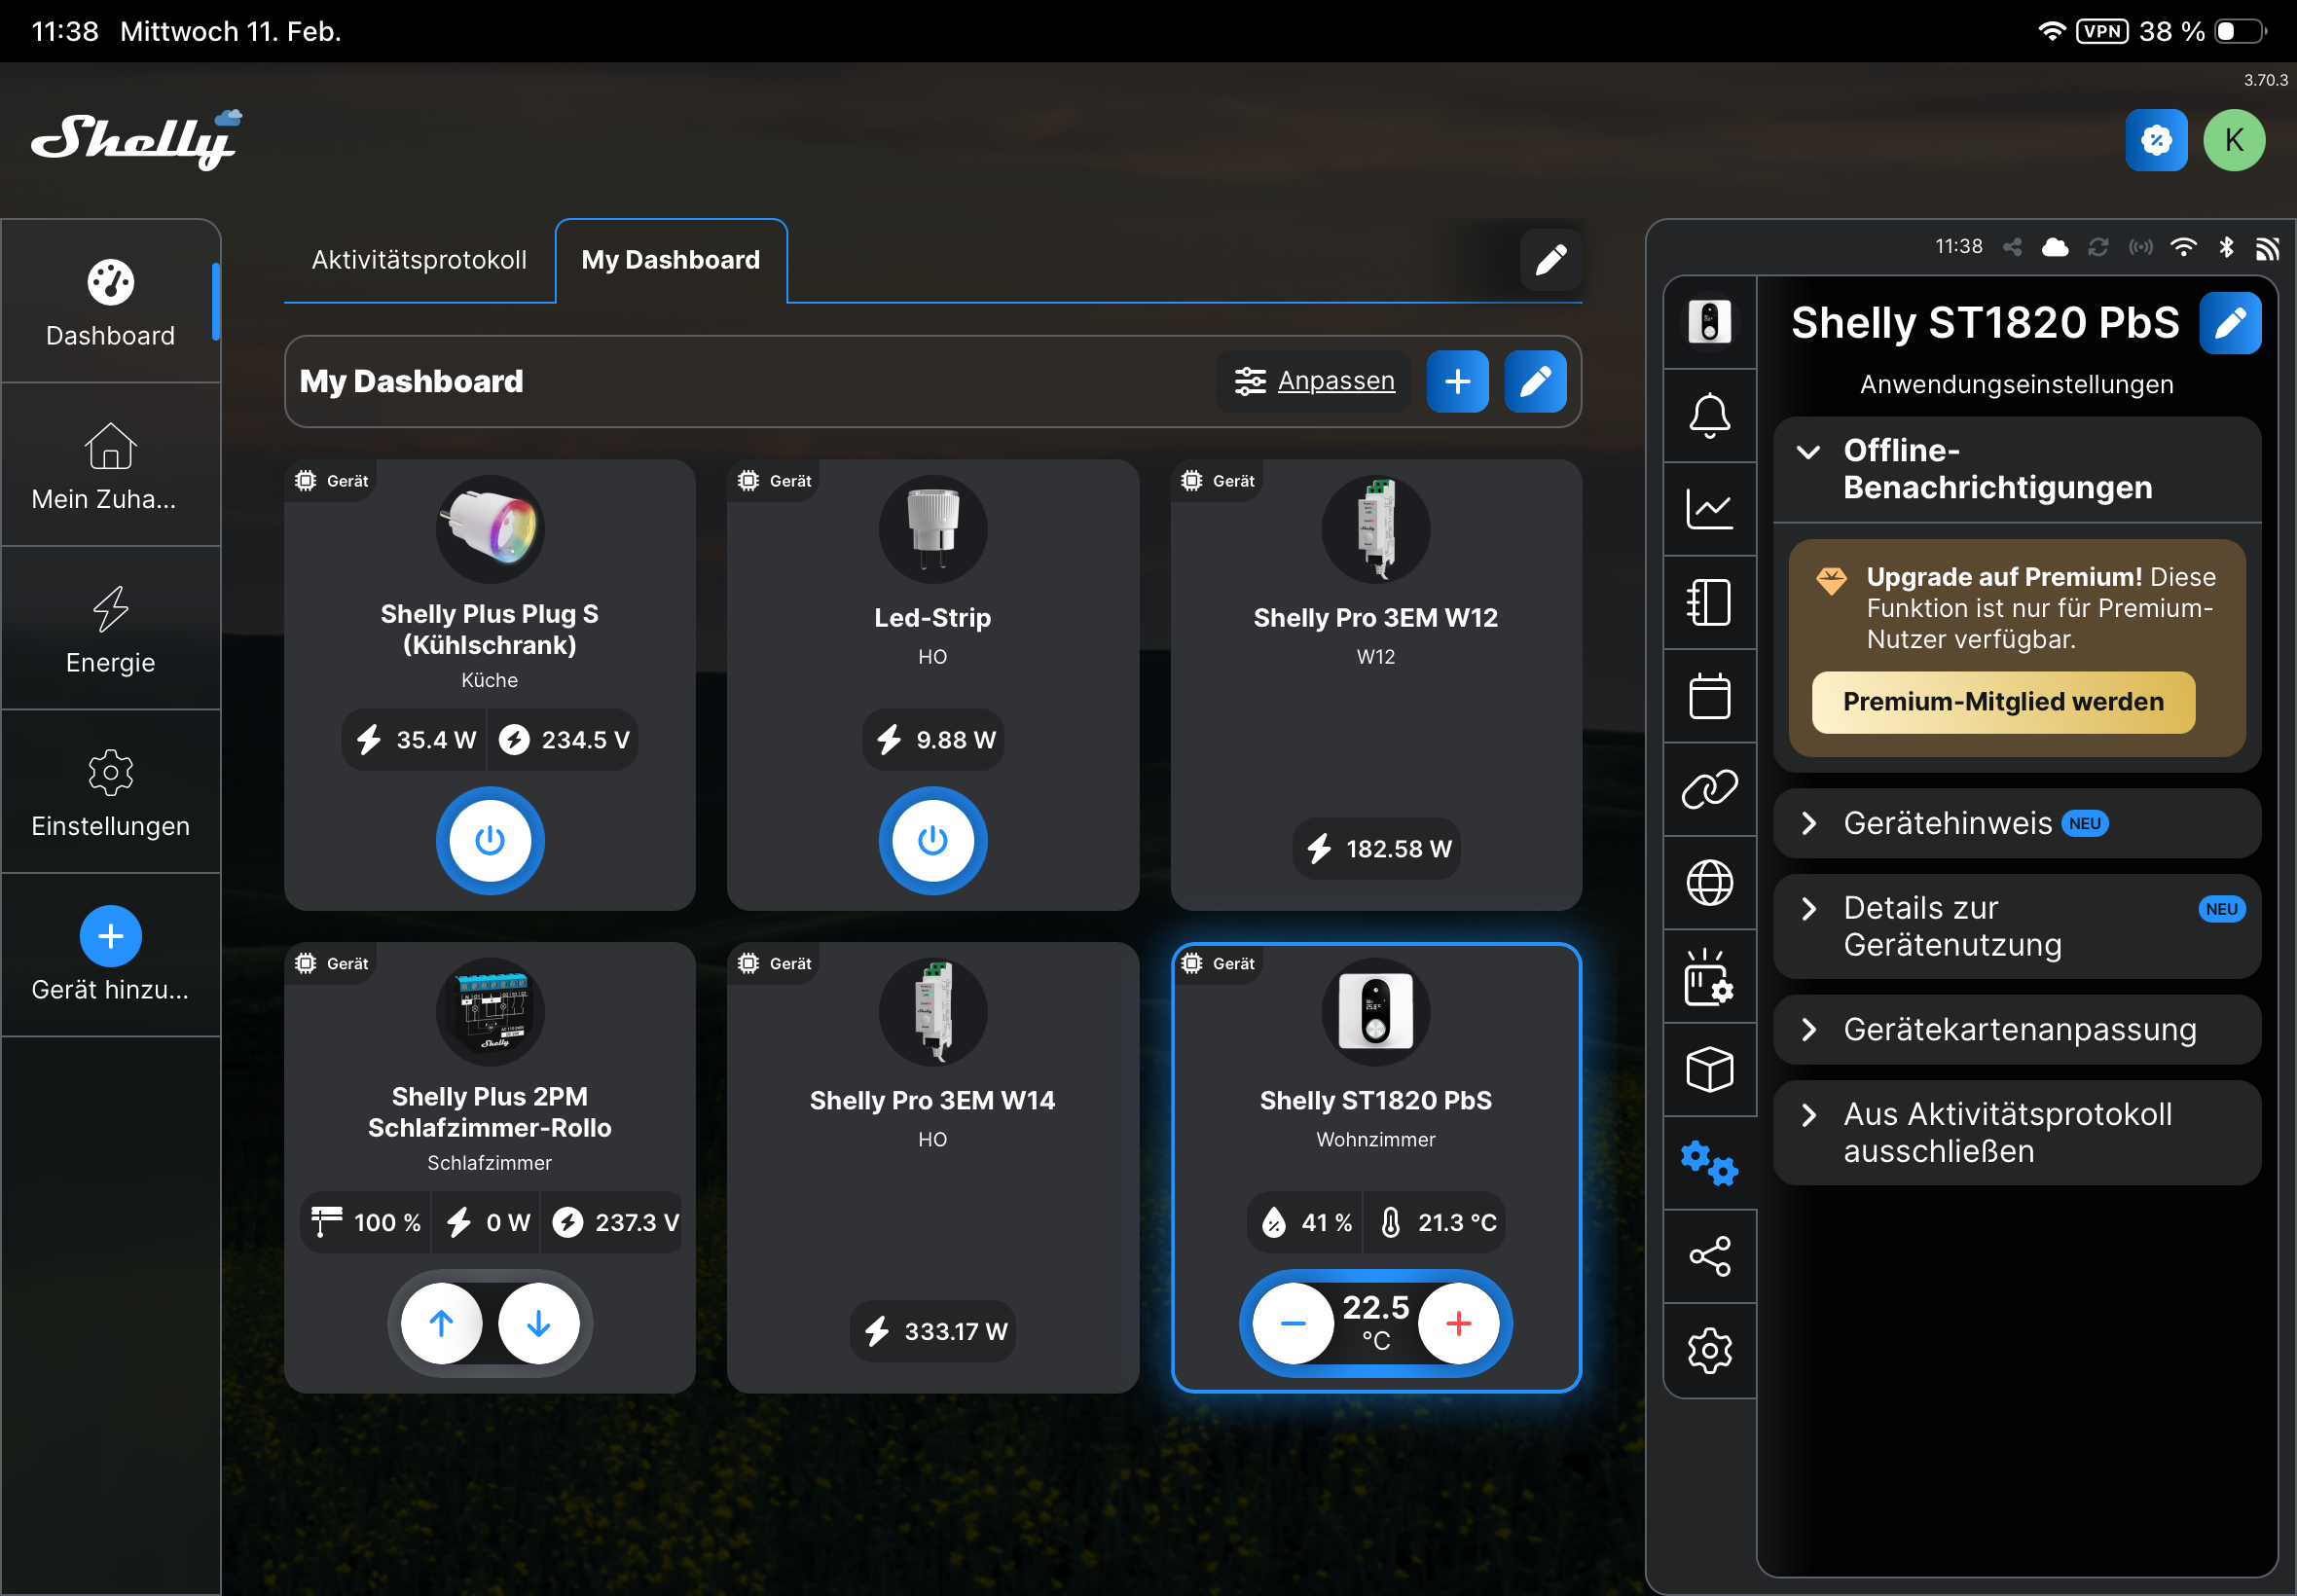Click Premium-Mitglied werden button
2297x1596 pixels.
point(2002,702)
